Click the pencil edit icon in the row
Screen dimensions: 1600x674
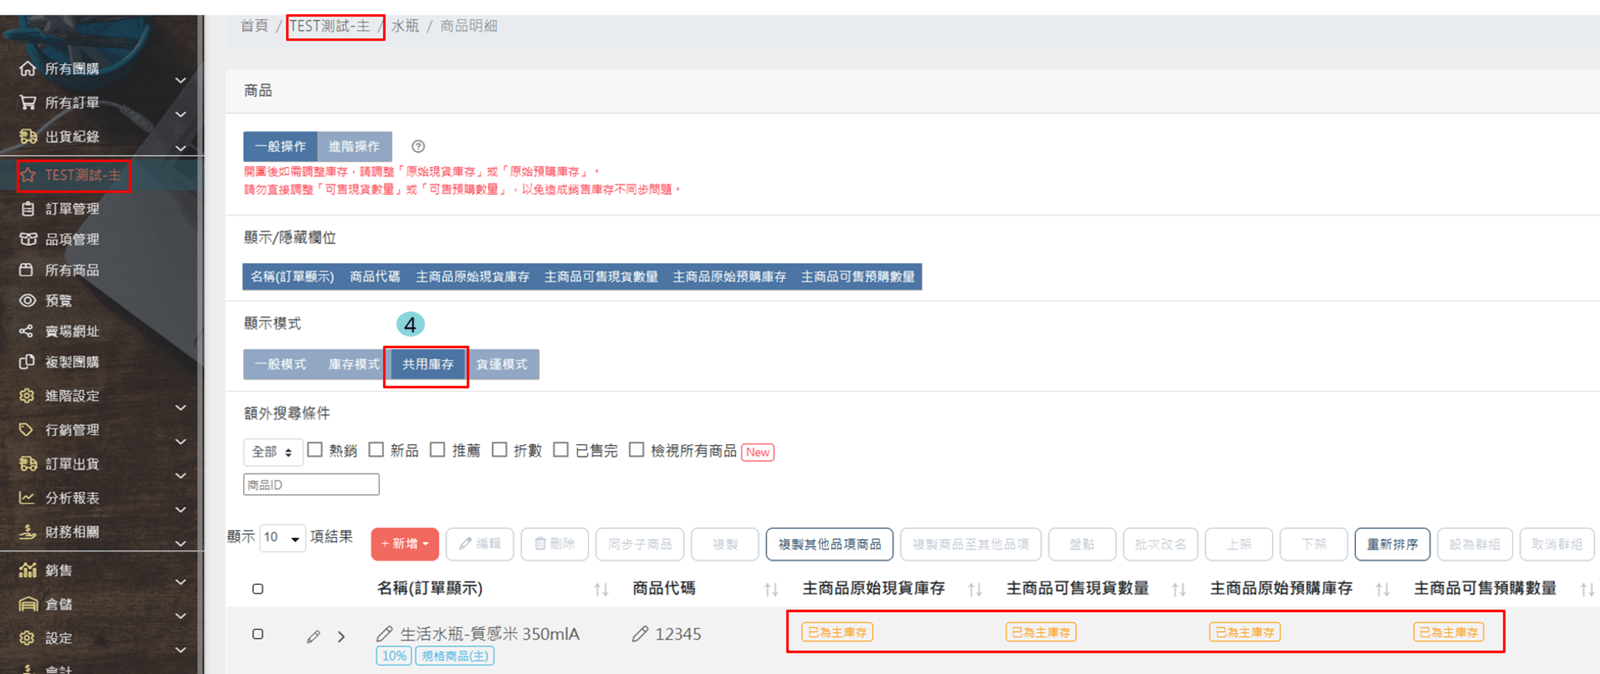click(313, 636)
